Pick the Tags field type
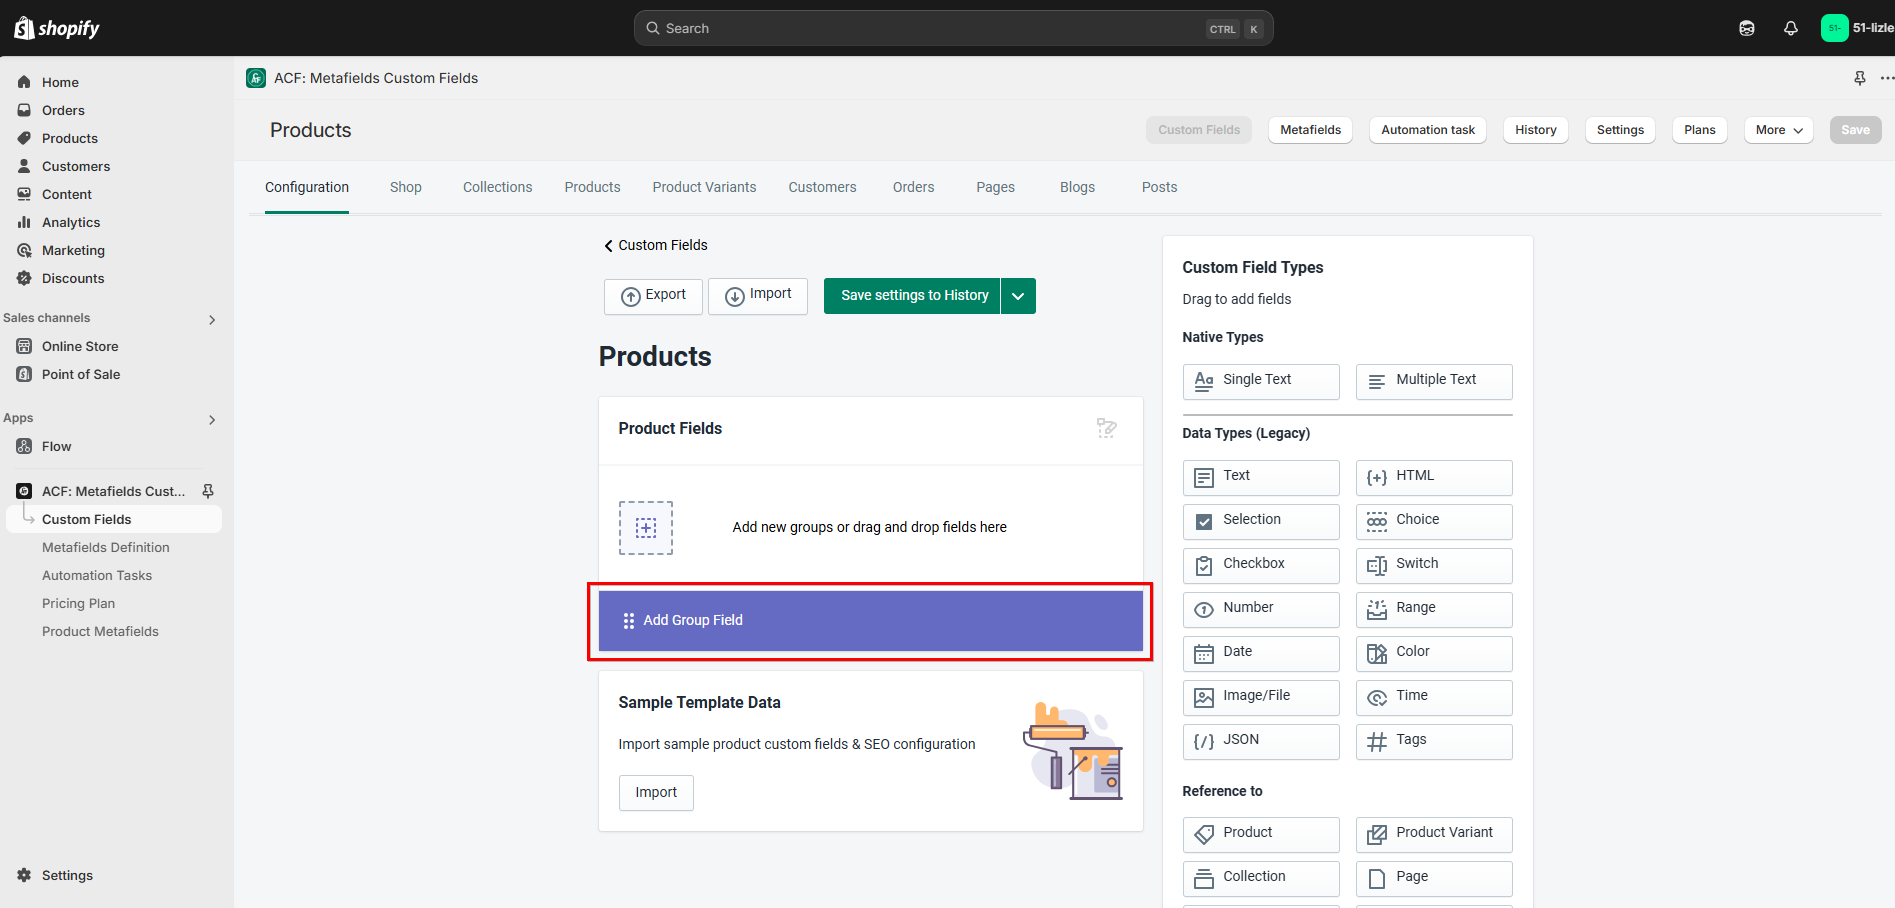This screenshot has height=908, width=1895. pyautogui.click(x=1434, y=741)
